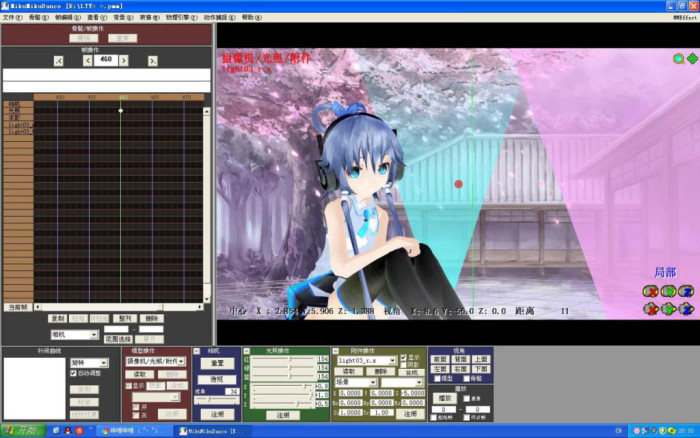The width and height of the screenshot is (700, 438).
Task: Open the 查看(V) menu
Action: click(x=97, y=17)
